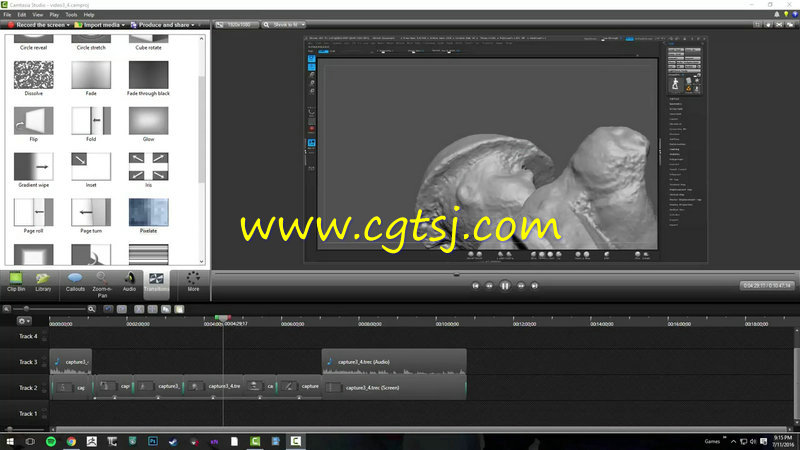Click the Split timeline toolbar icon
The height and width of the screenshot is (450, 800).
pyautogui.click(x=153, y=309)
